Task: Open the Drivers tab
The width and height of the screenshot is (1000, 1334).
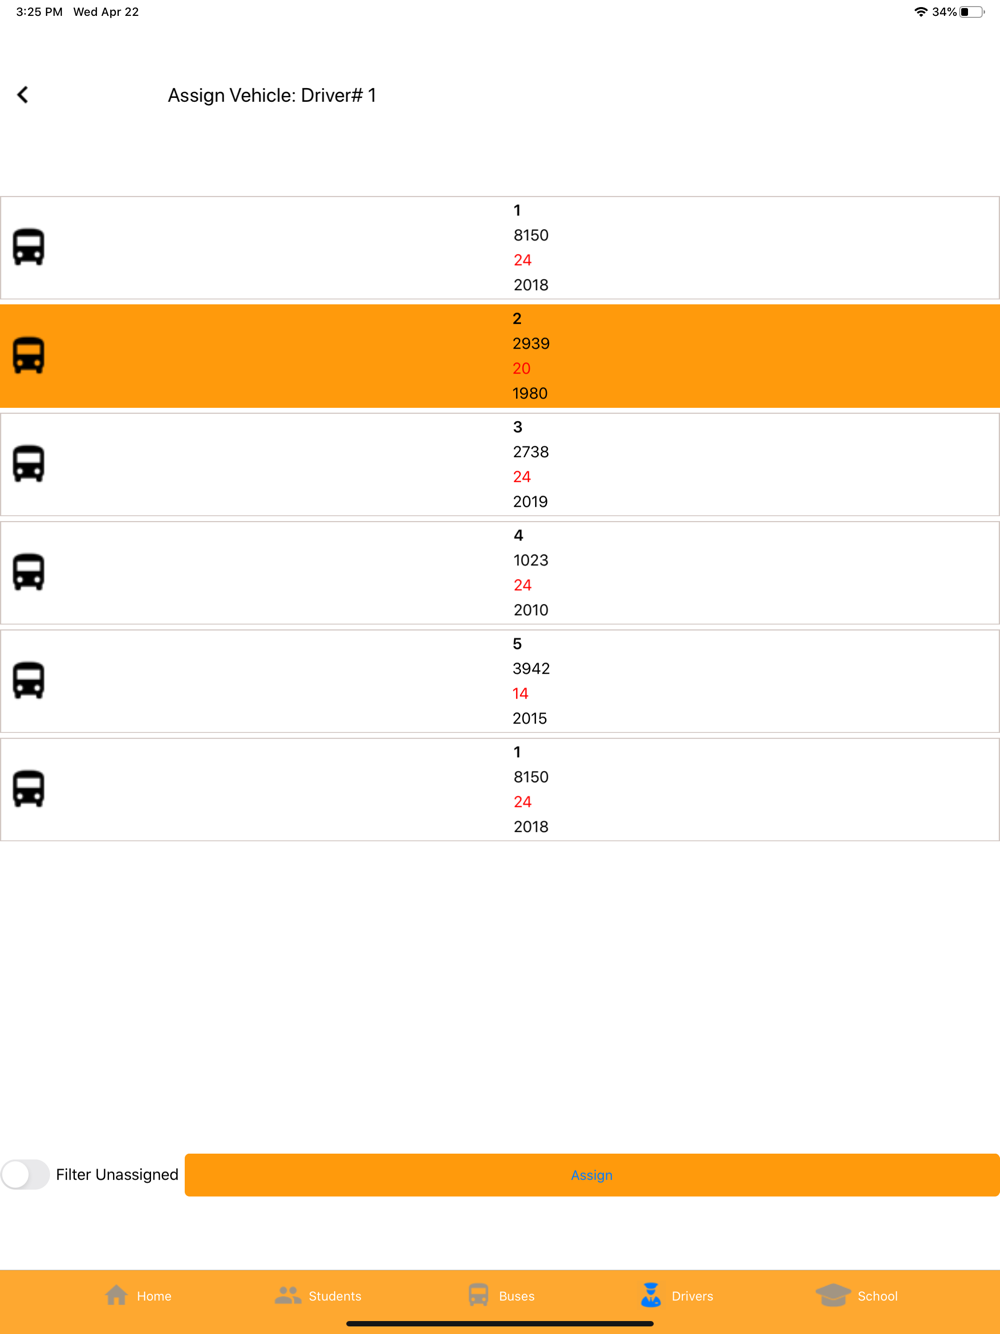Action: pyautogui.click(x=677, y=1295)
